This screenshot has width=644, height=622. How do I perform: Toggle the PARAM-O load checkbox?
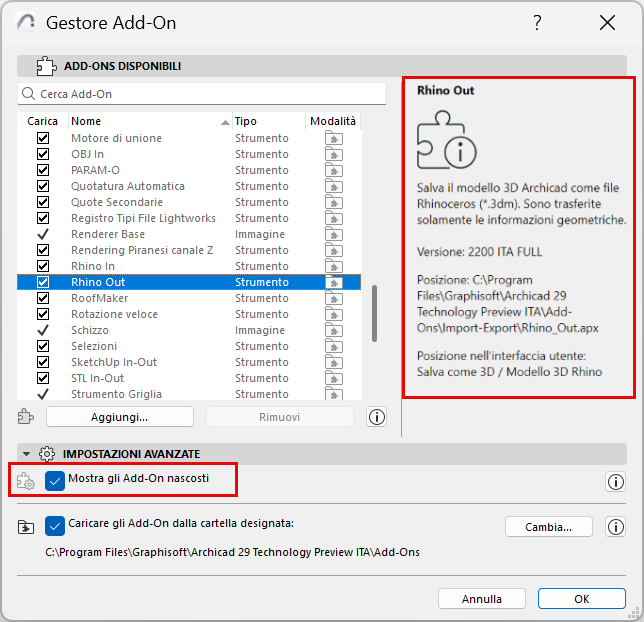[x=43, y=170]
